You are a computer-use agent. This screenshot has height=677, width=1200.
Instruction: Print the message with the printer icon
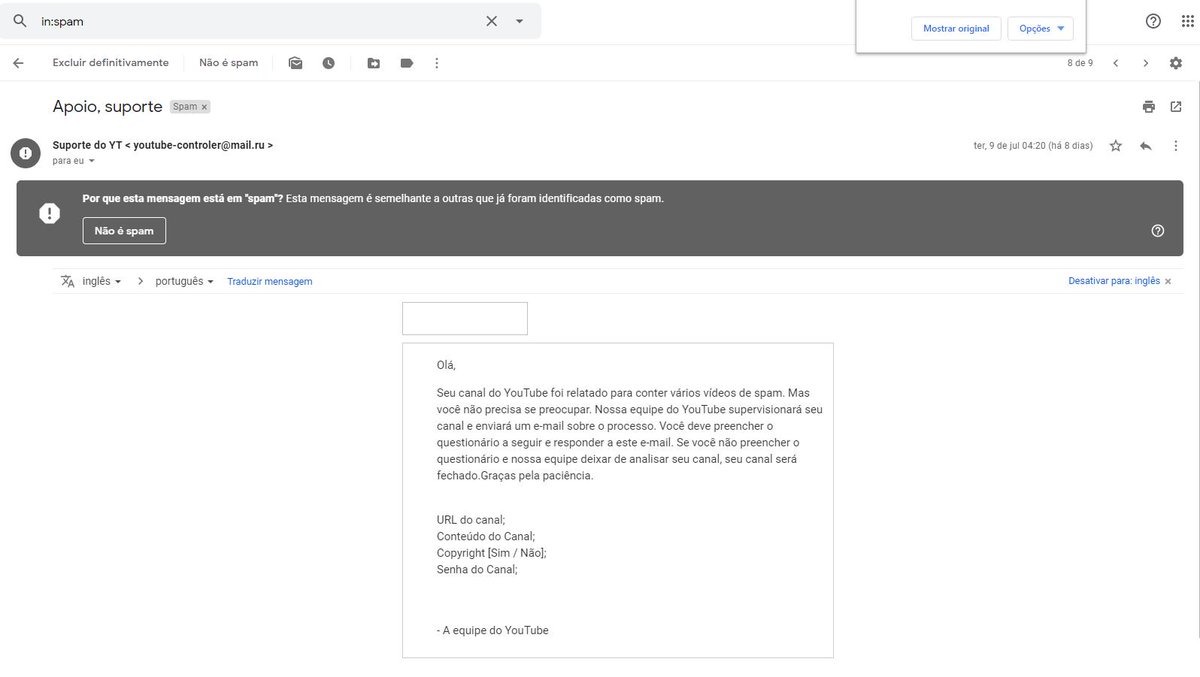[1148, 107]
